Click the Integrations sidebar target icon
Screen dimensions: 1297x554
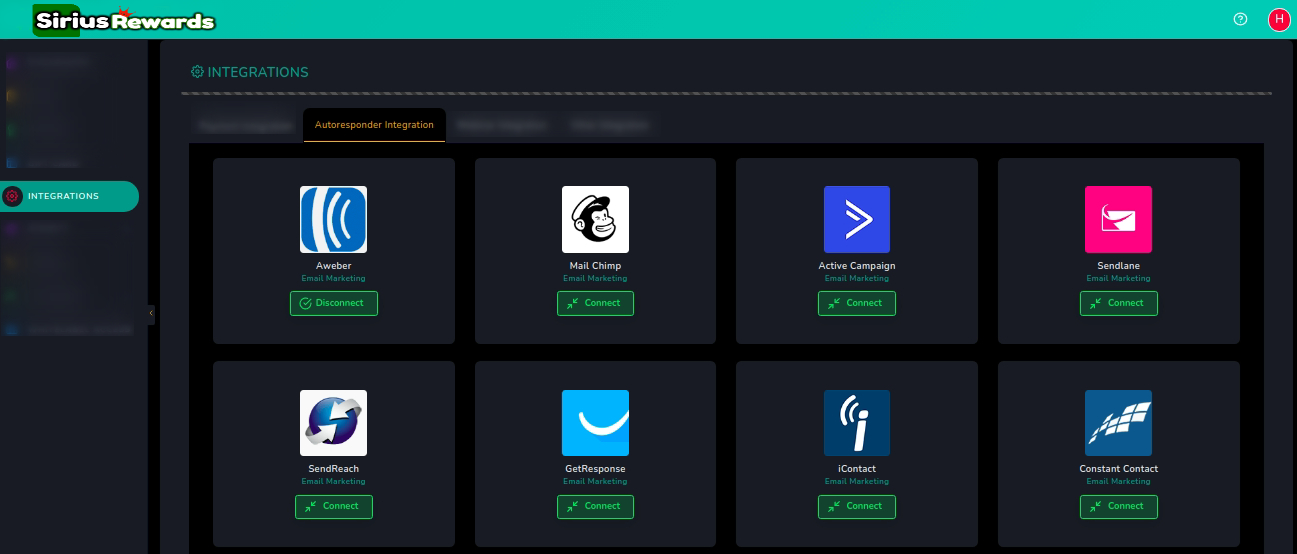click(x=12, y=196)
